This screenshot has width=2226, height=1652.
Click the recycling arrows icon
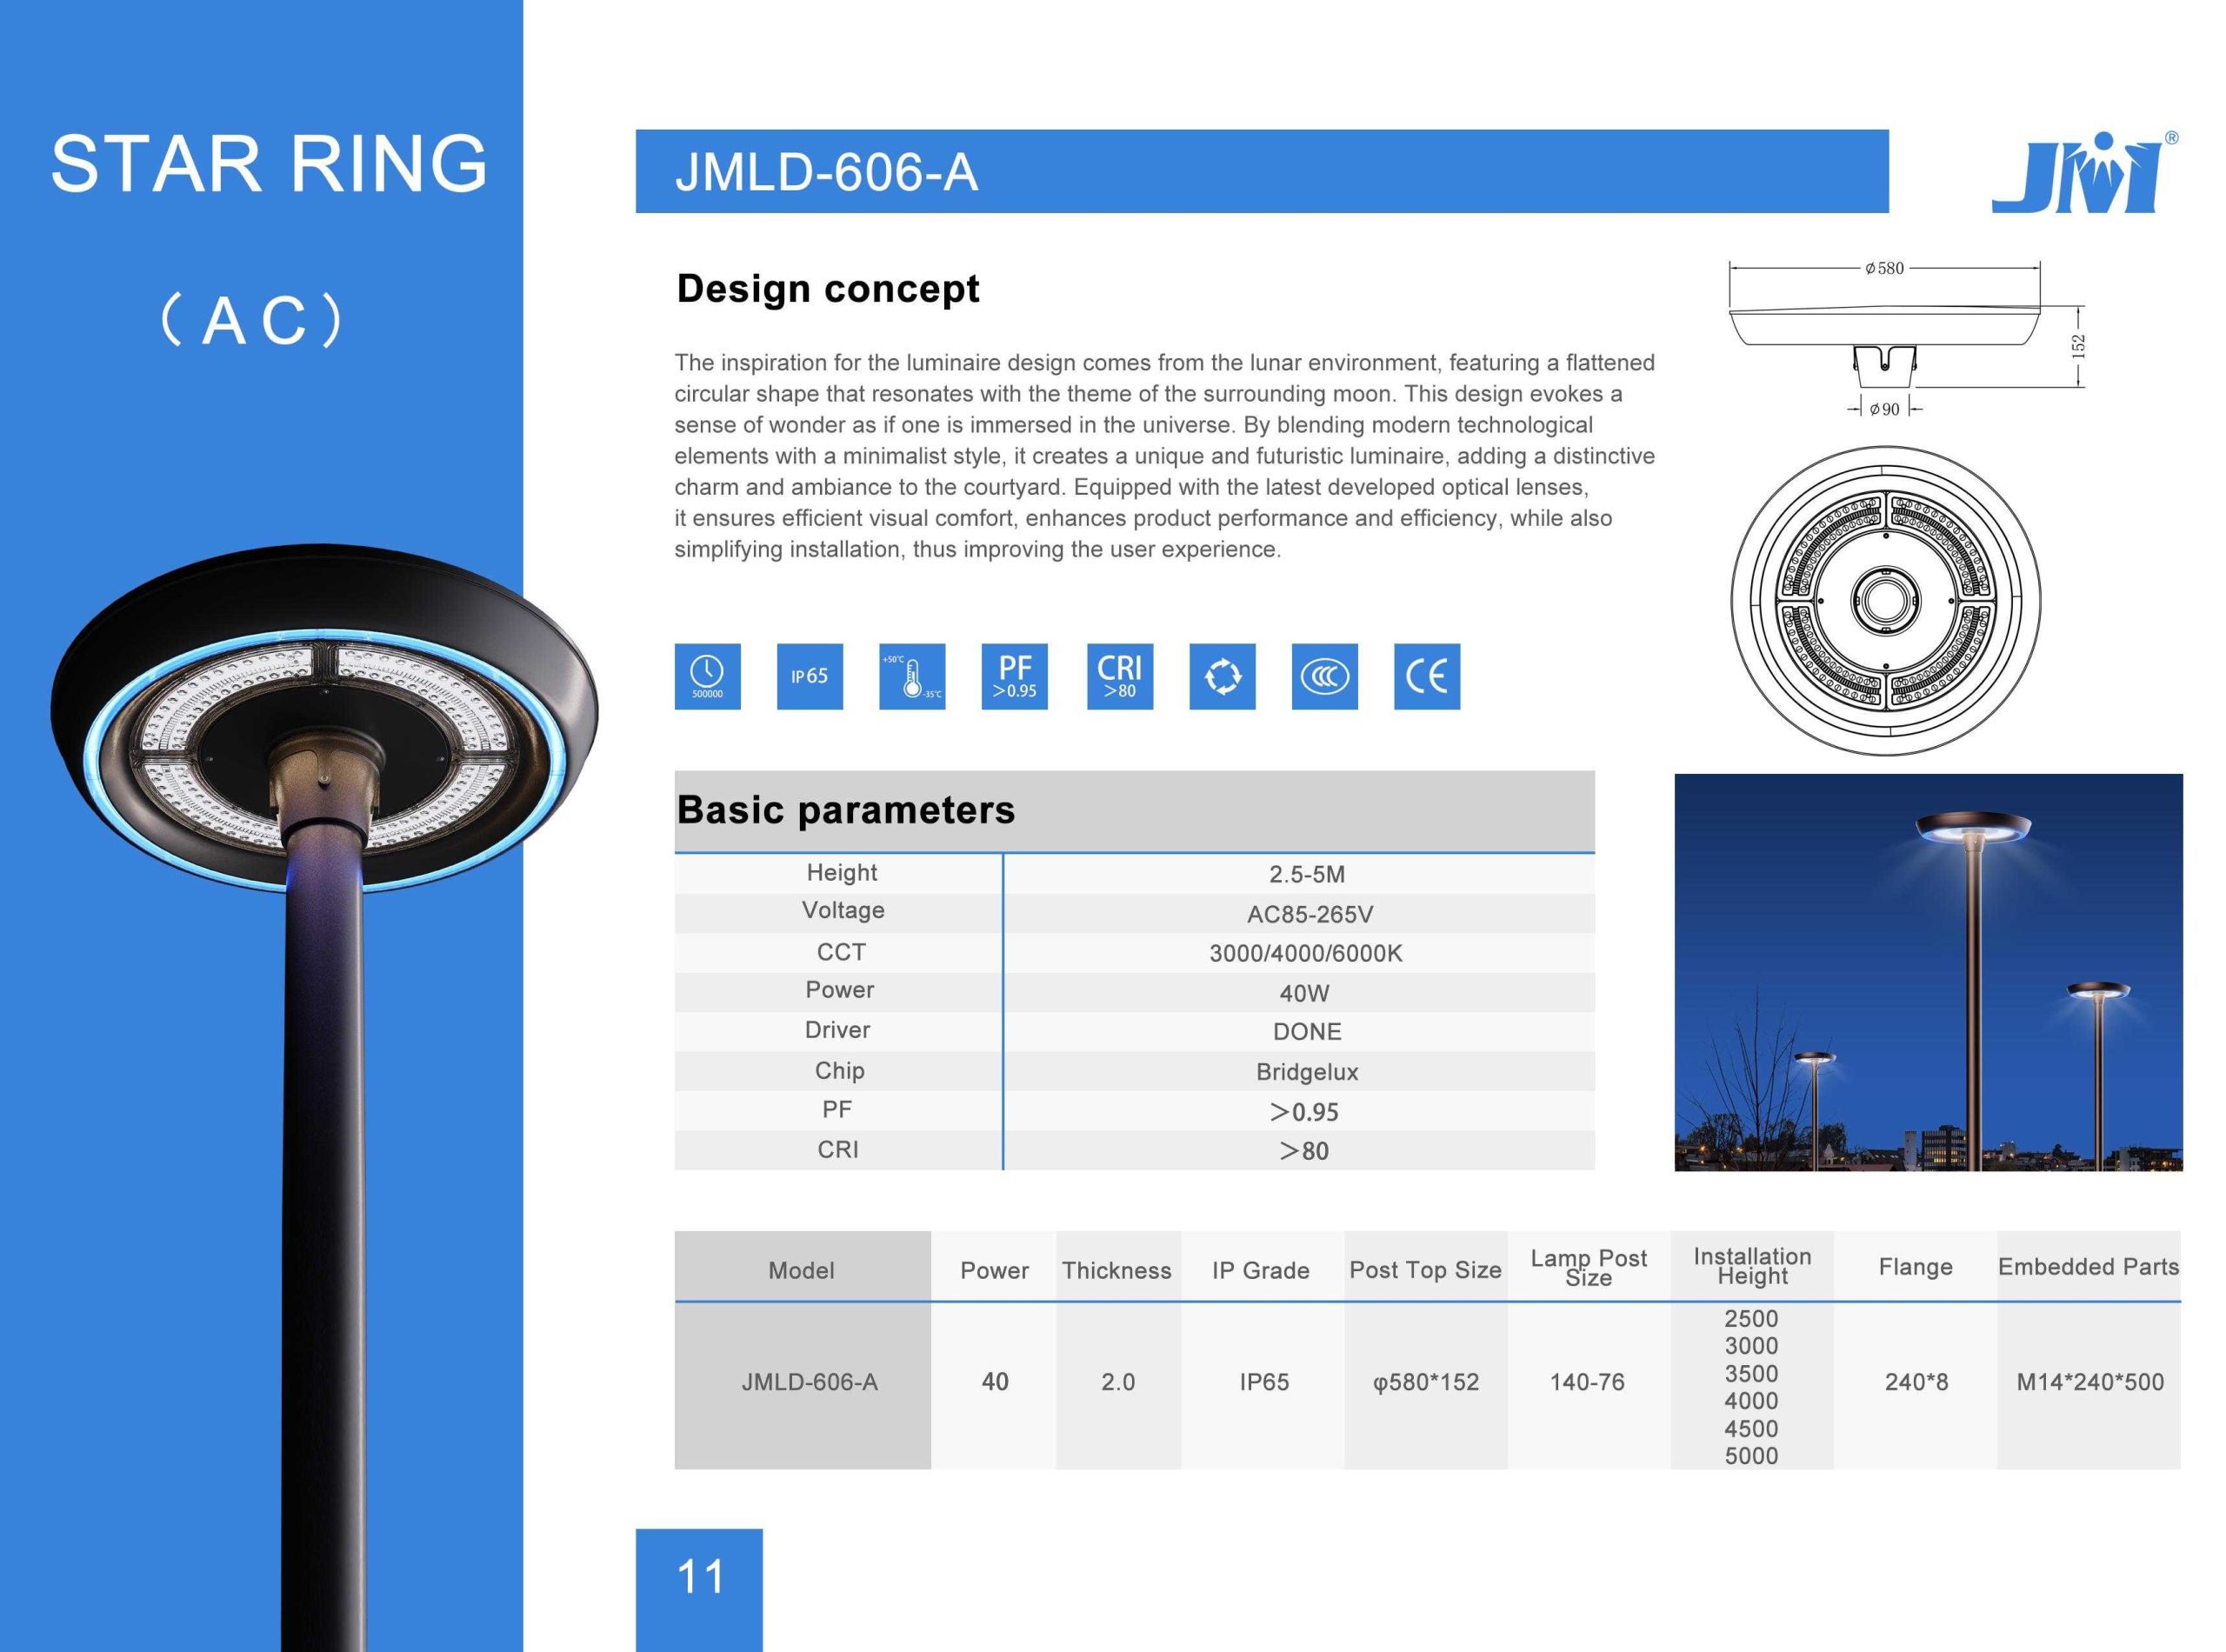pos(1222,677)
